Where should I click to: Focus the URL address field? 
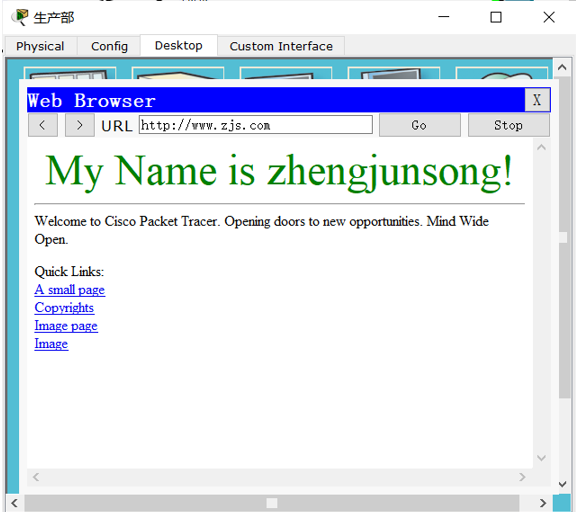[x=256, y=125]
